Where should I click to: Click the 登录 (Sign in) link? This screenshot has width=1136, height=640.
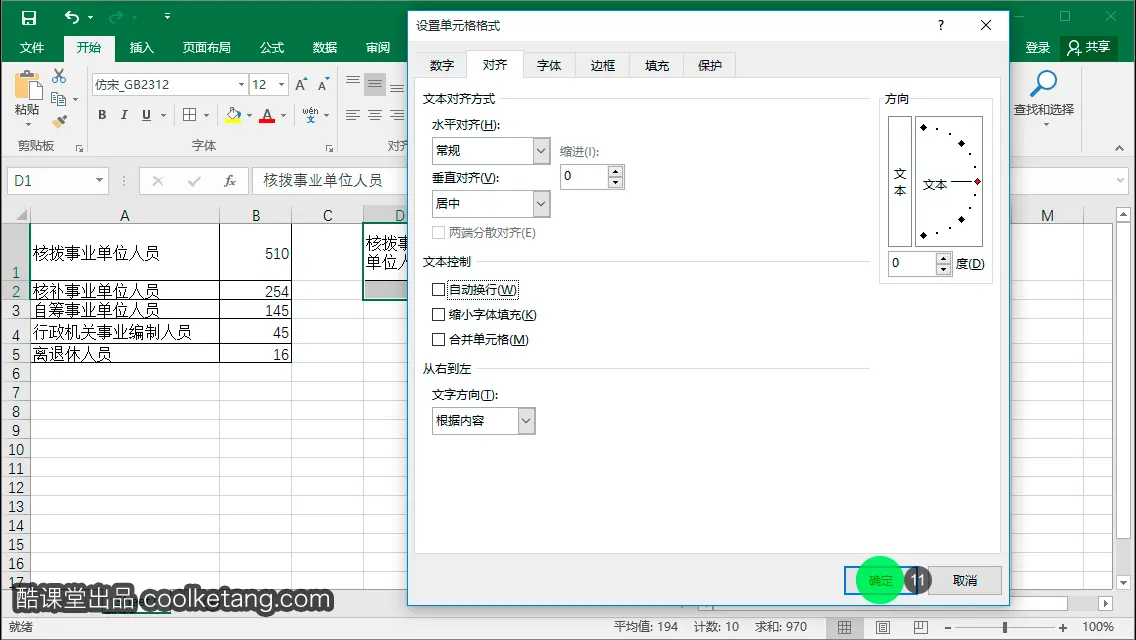tap(1037, 47)
